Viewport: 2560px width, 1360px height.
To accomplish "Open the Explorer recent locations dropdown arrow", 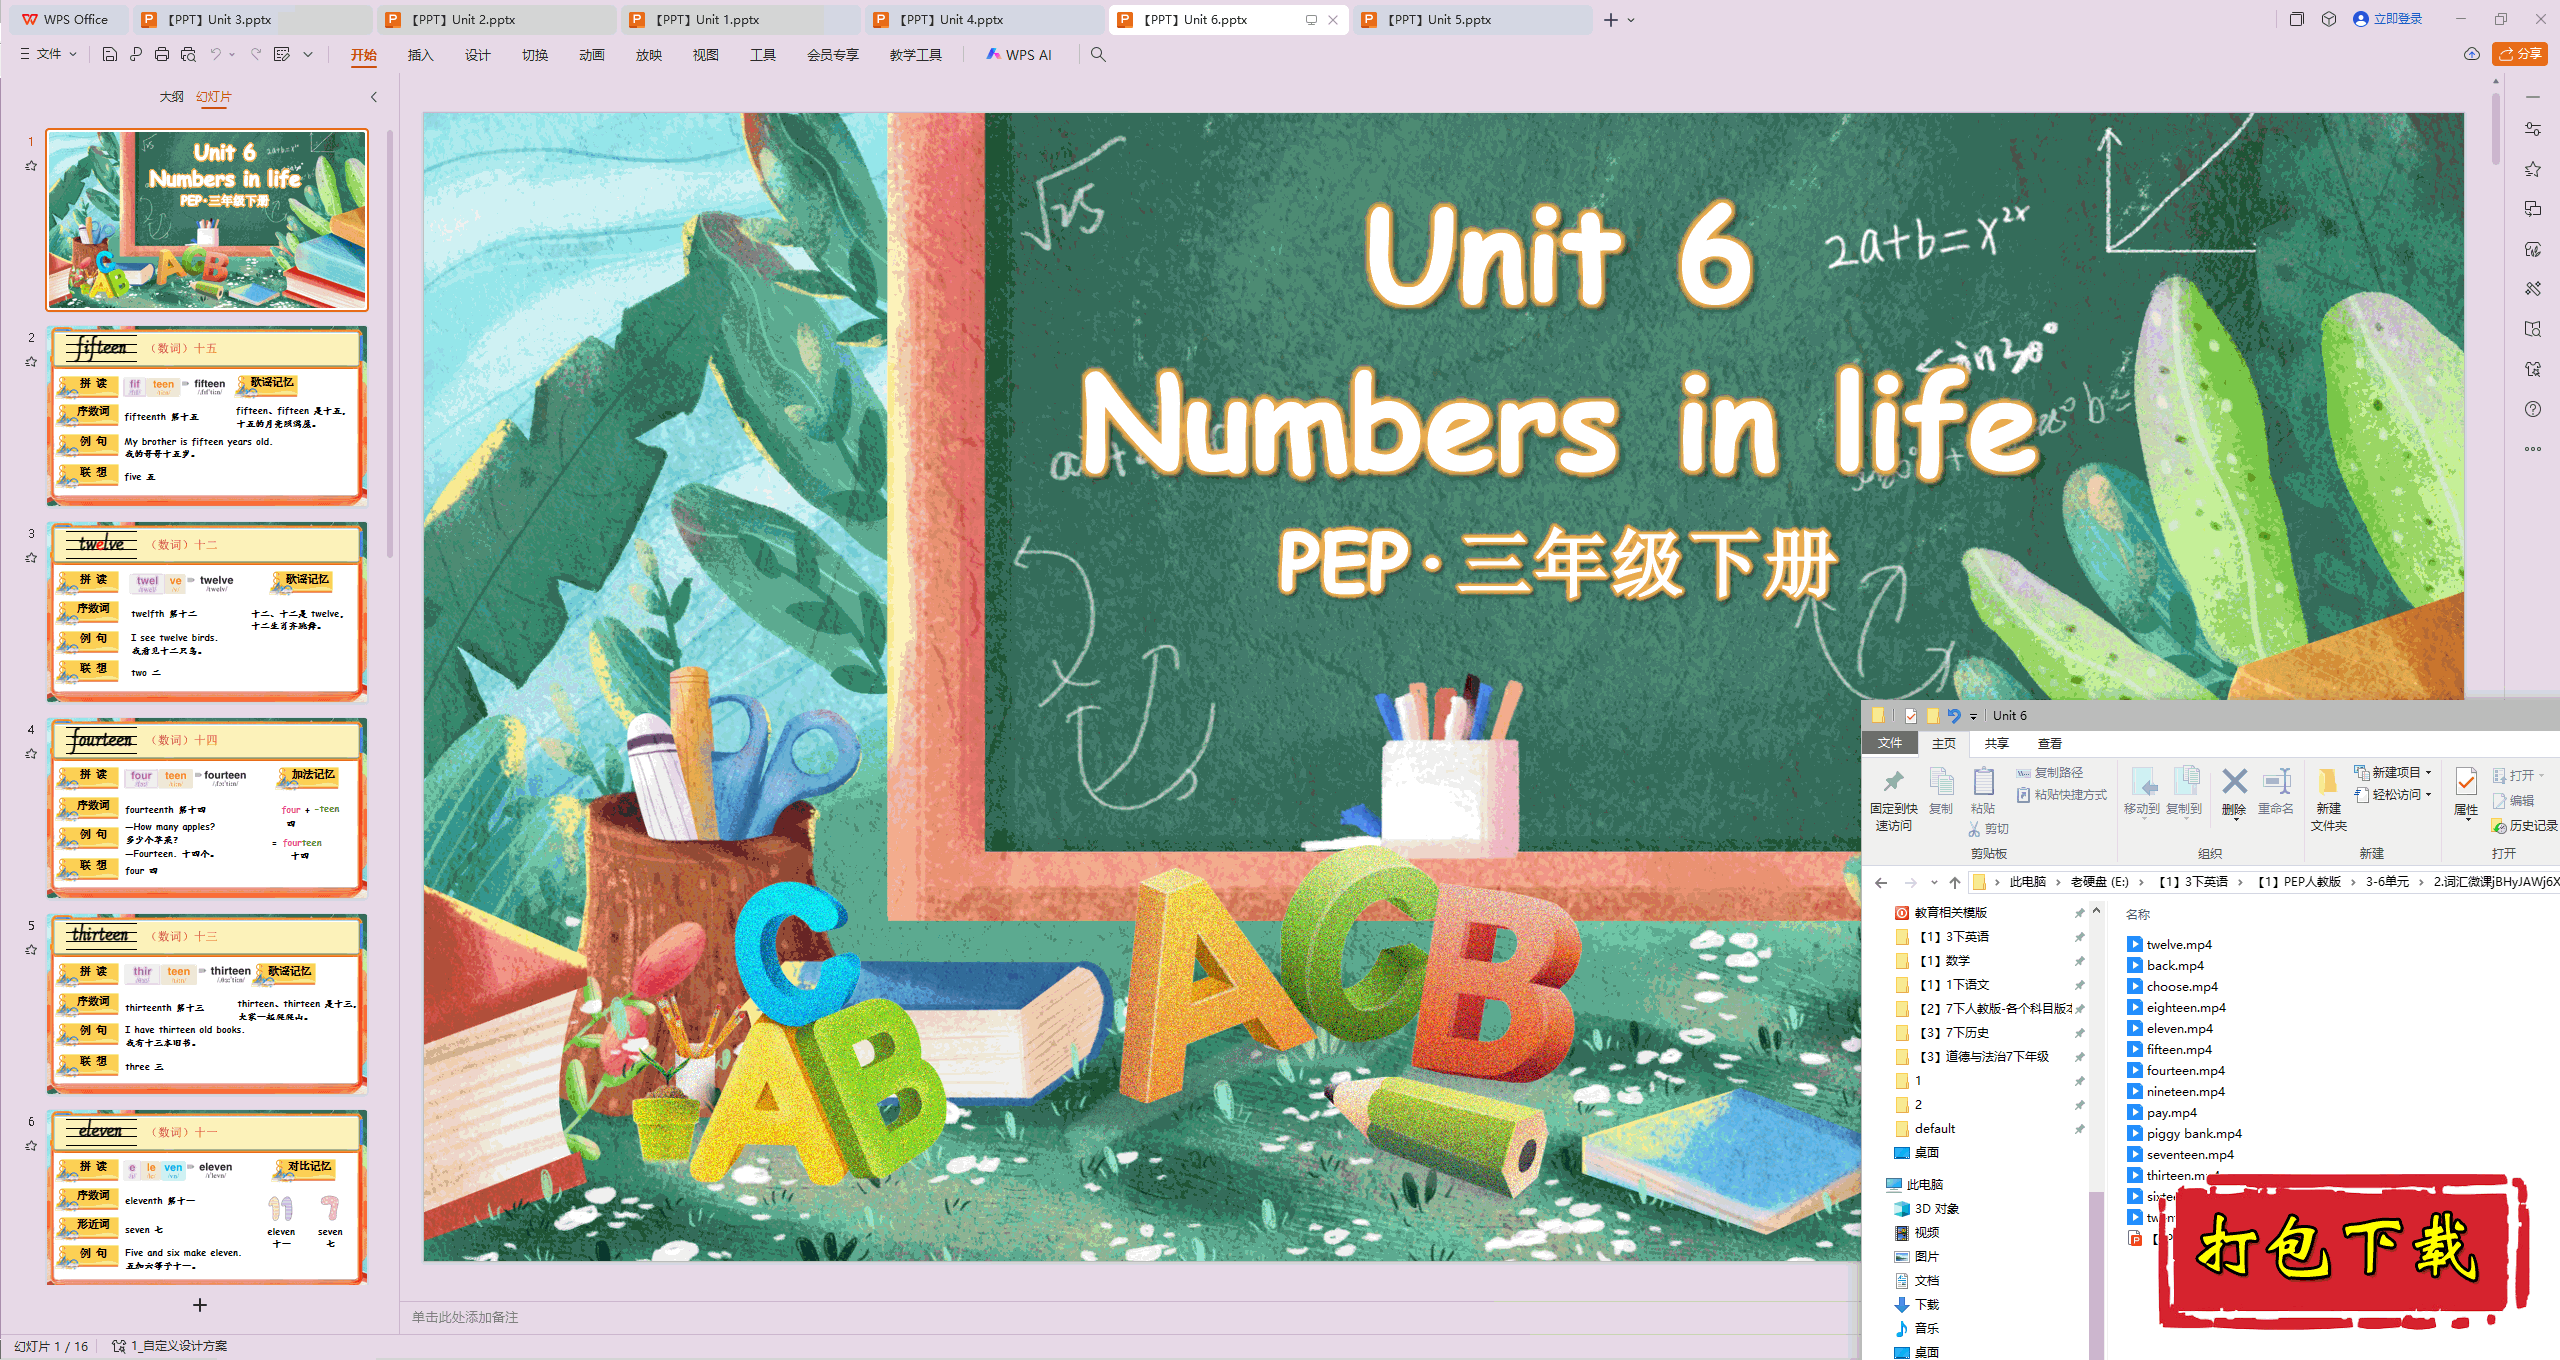I will click(x=1934, y=882).
